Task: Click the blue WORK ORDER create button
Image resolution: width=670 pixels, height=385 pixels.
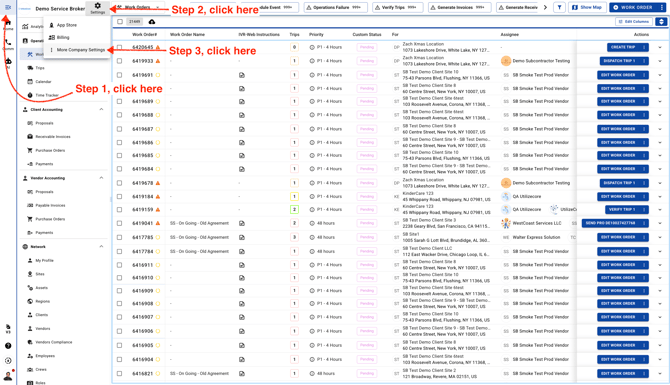Action: [x=633, y=7]
